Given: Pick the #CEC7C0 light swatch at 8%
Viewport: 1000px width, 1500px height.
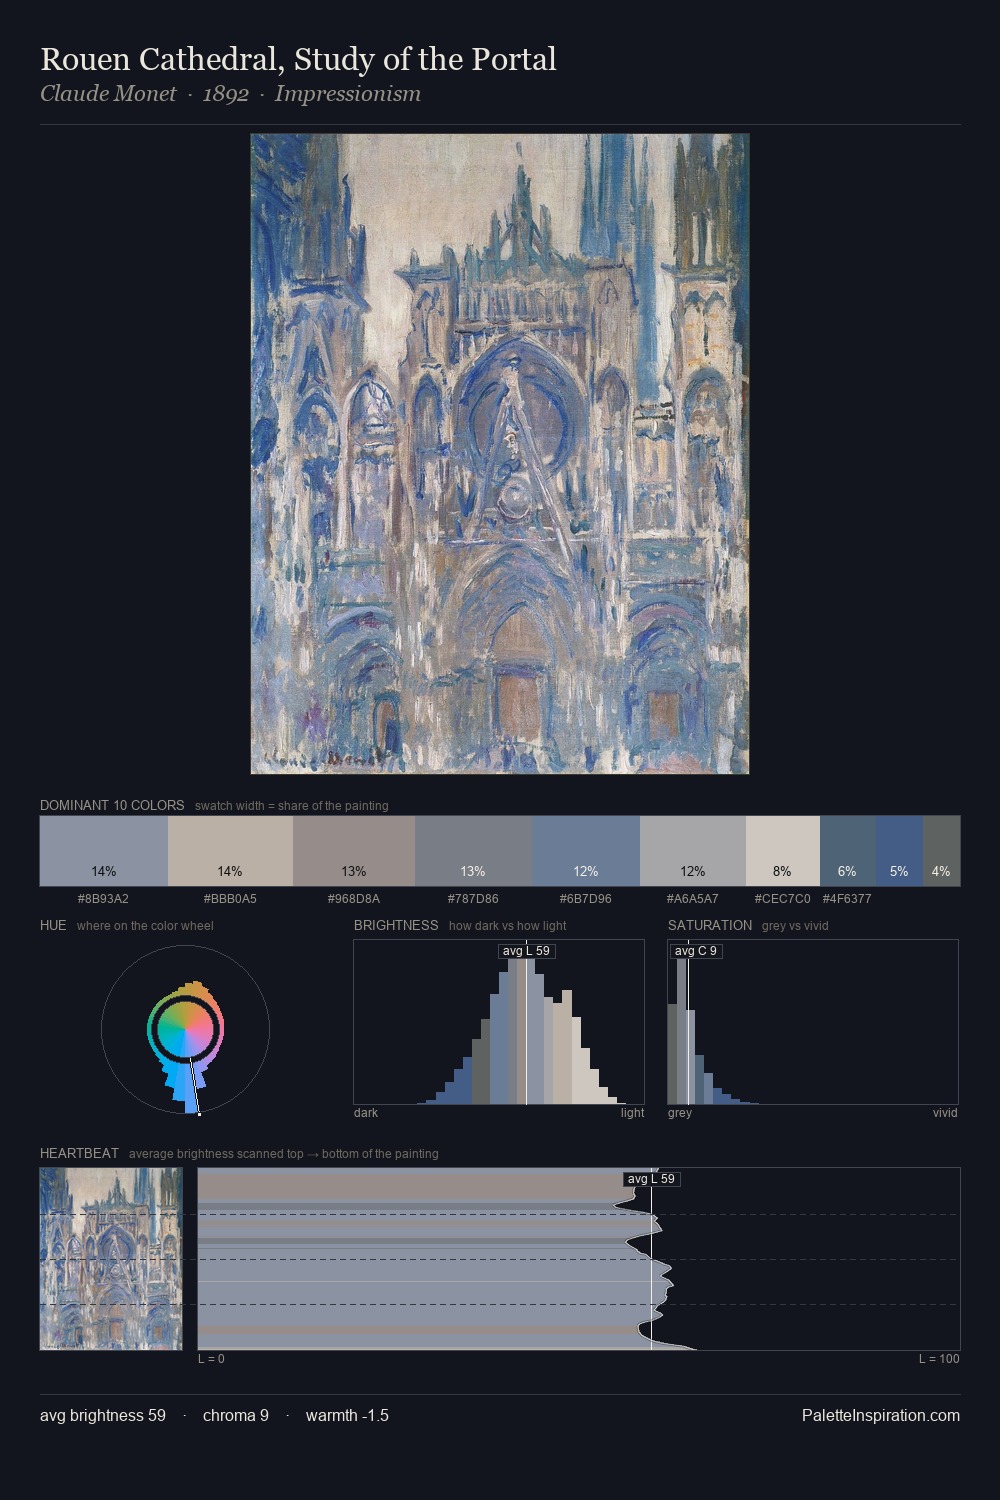Looking at the screenshot, I should 783,851.
